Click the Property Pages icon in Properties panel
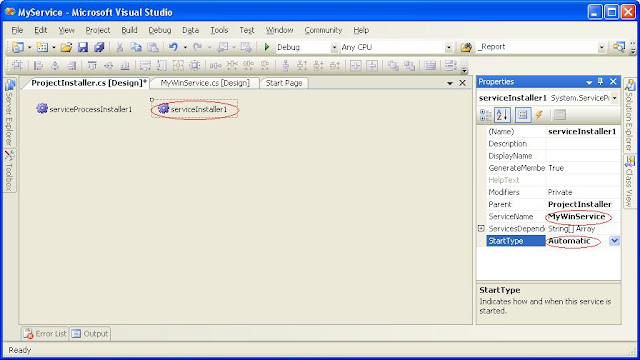This screenshot has width=640, height=360. pyautogui.click(x=560, y=115)
